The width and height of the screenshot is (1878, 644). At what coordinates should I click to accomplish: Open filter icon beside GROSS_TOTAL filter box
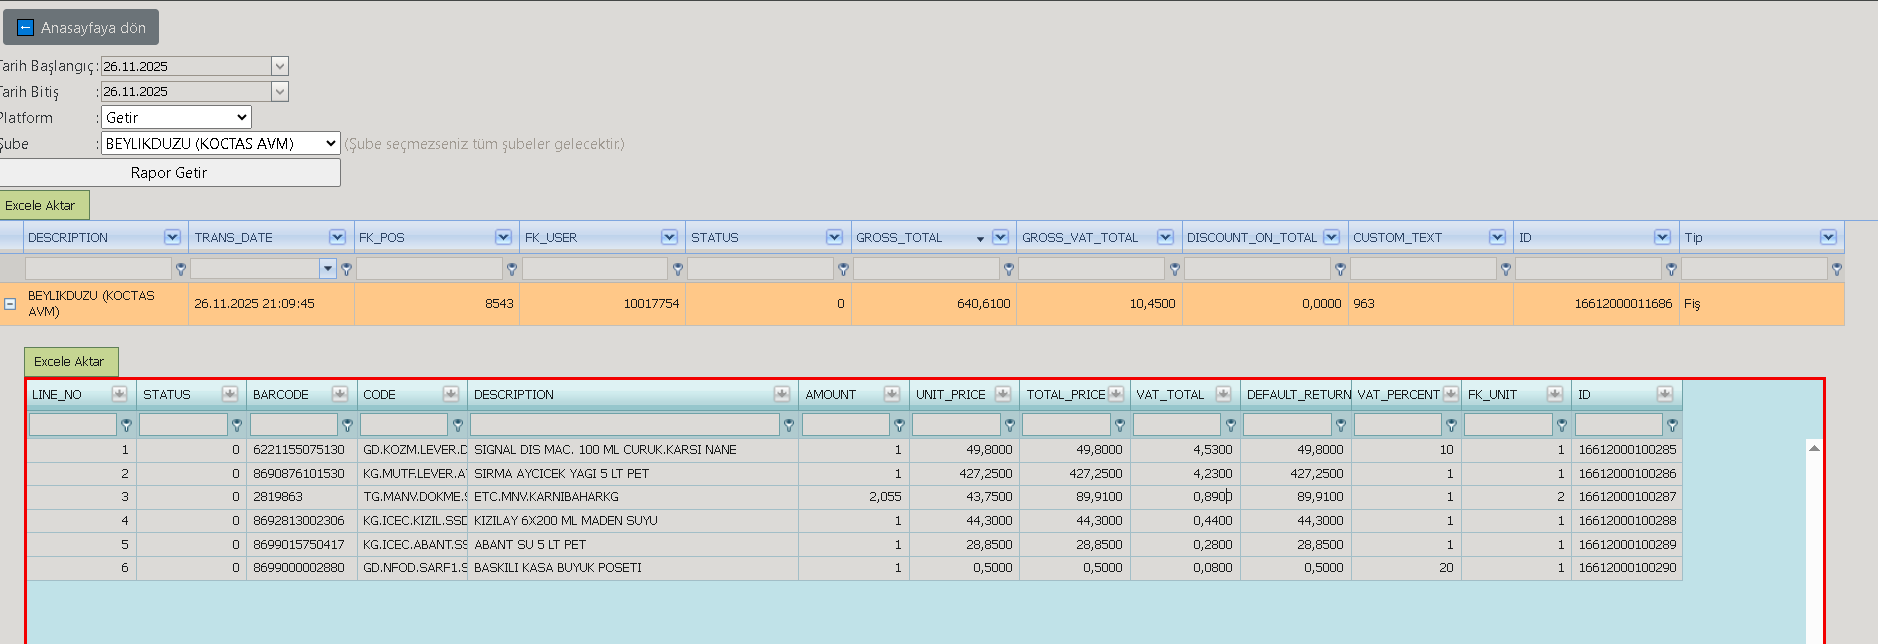point(1009,269)
